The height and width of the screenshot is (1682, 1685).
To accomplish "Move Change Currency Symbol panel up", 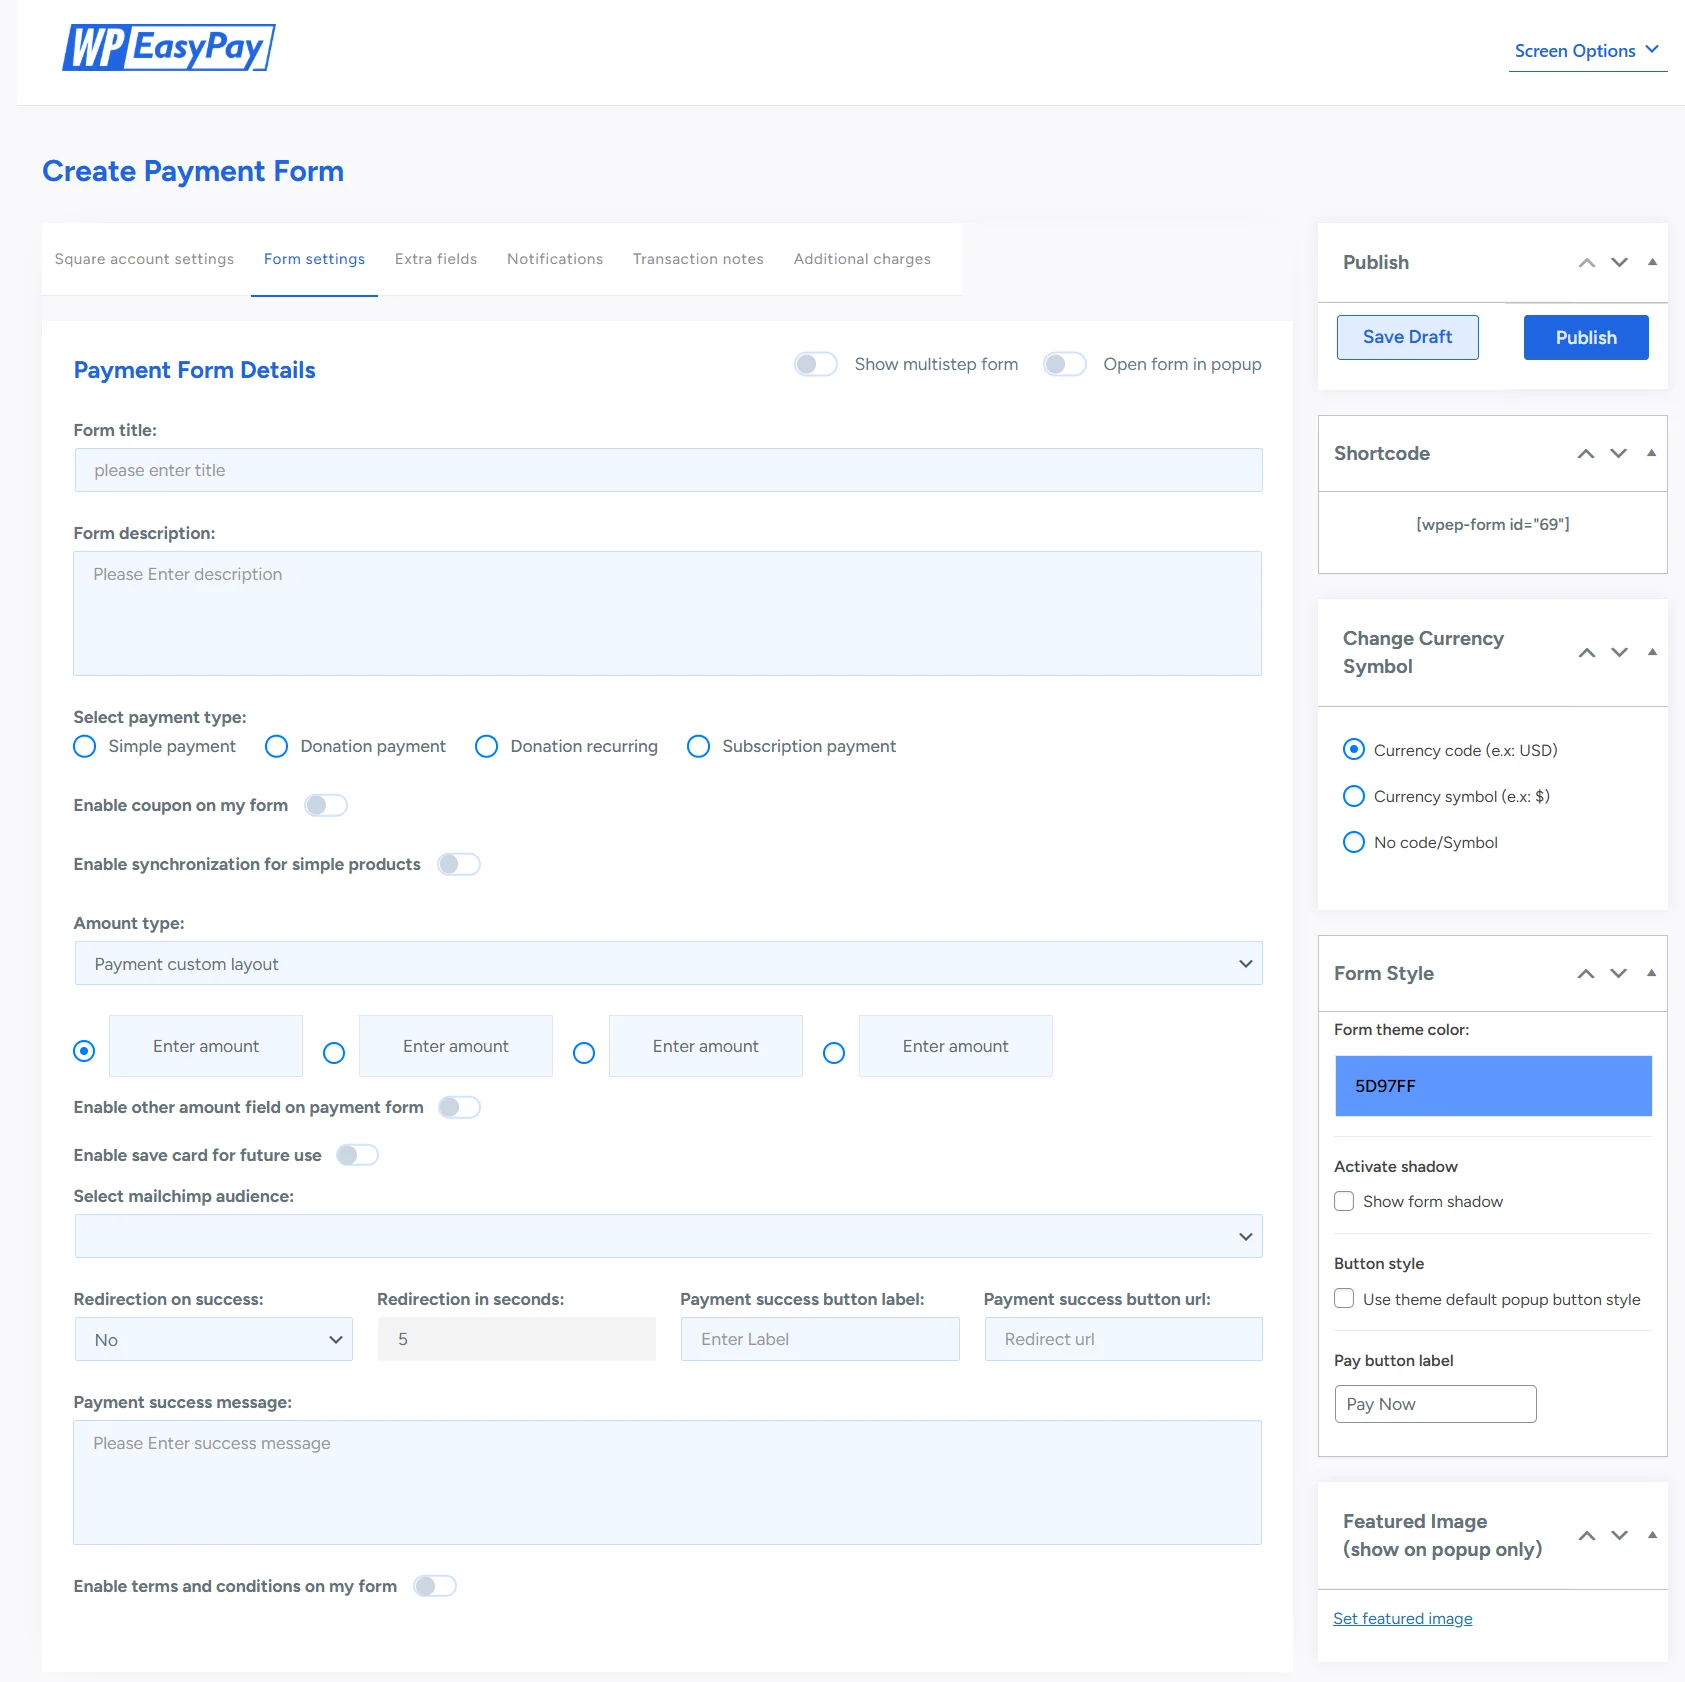I will tap(1586, 652).
